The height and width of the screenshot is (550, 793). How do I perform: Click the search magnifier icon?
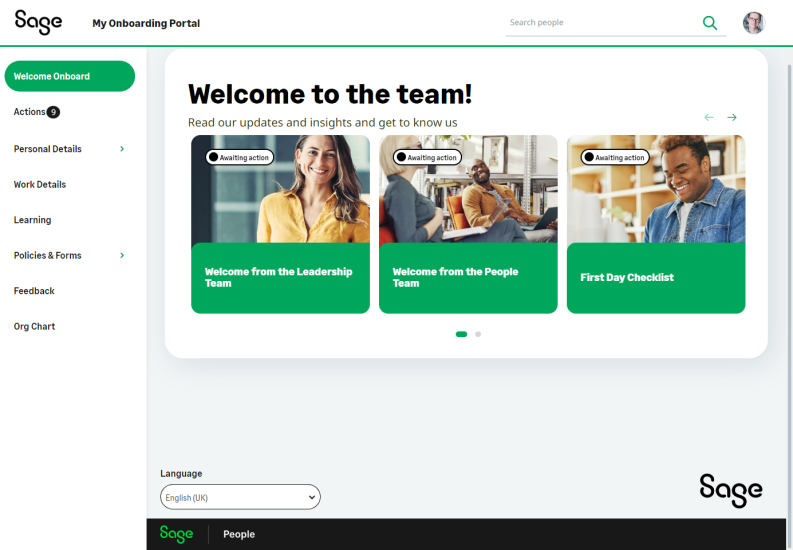click(x=710, y=23)
